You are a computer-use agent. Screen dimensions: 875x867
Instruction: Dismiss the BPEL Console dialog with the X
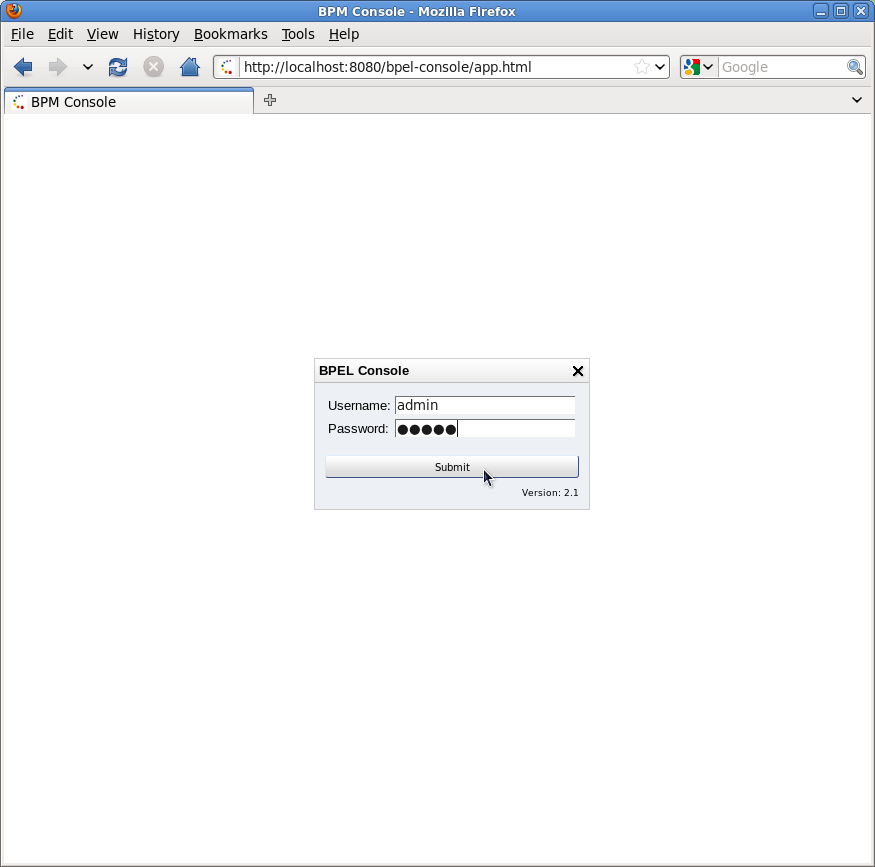[577, 371]
